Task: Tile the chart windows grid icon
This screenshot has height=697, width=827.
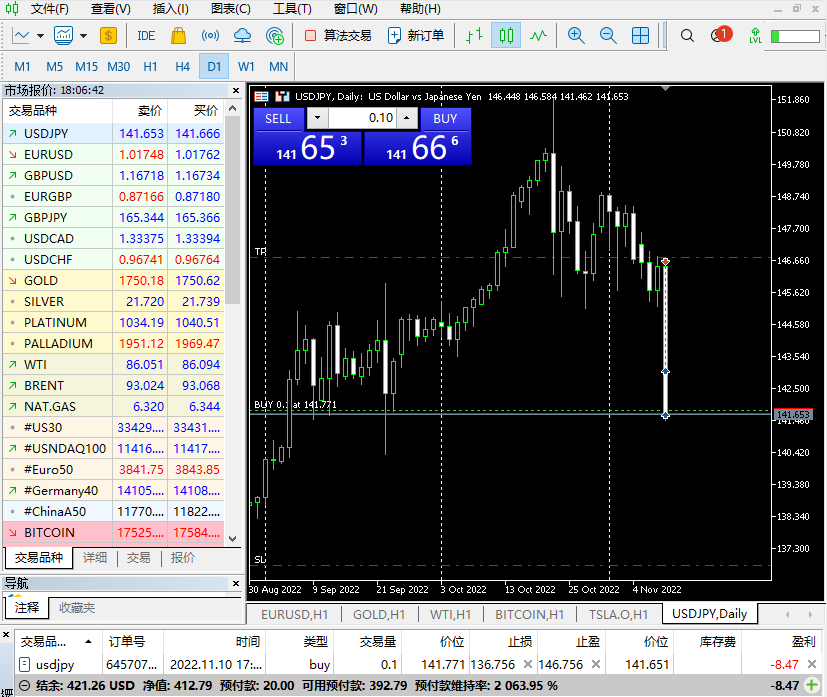Action: [640, 36]
